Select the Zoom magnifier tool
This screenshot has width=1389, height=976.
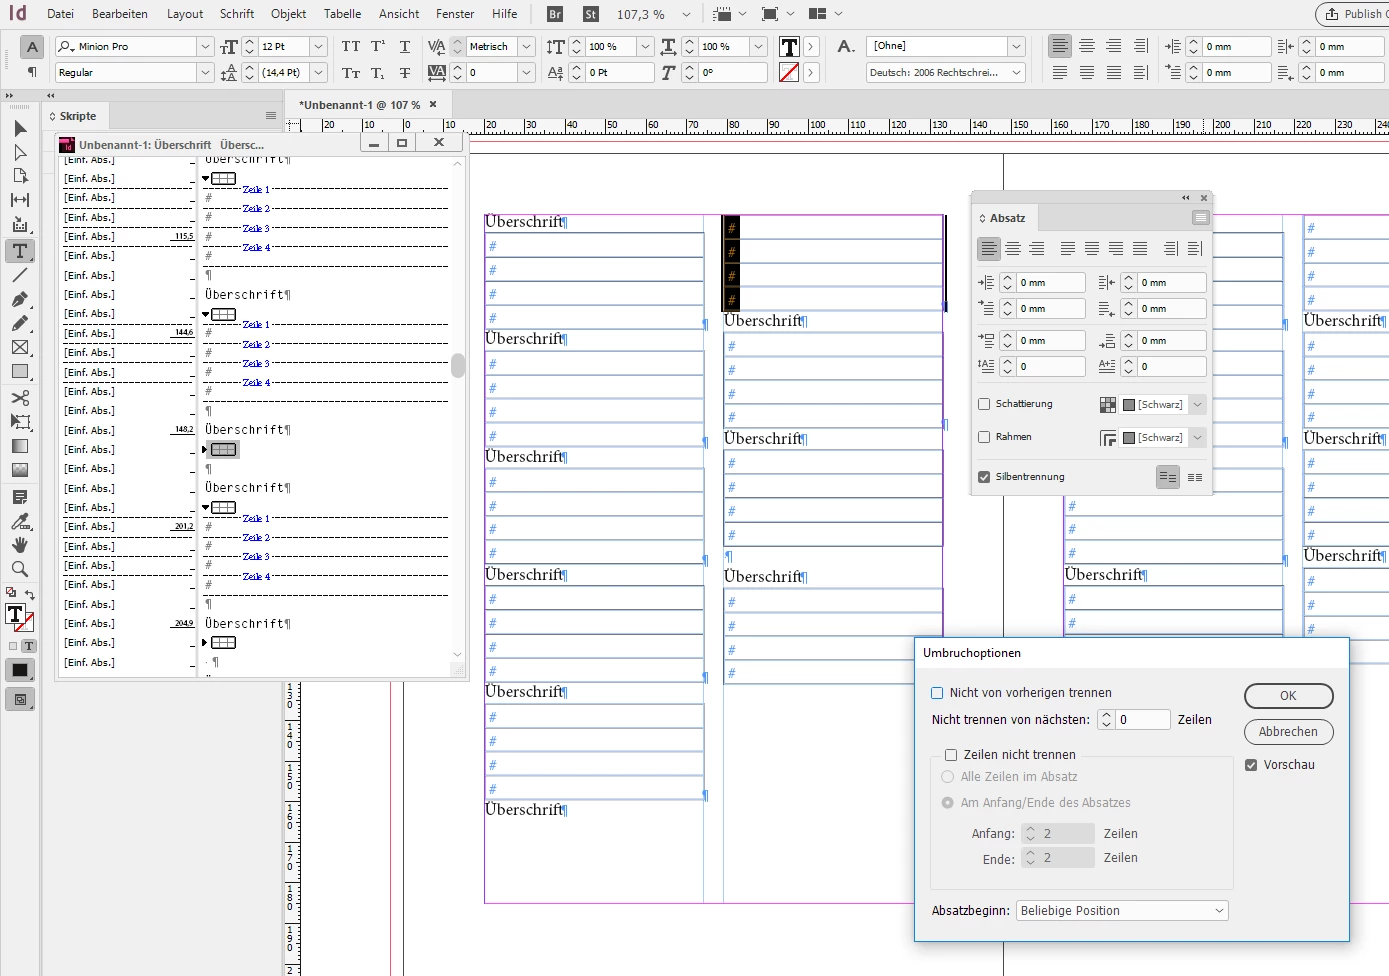pyautogui.click(x=20, y=569)
